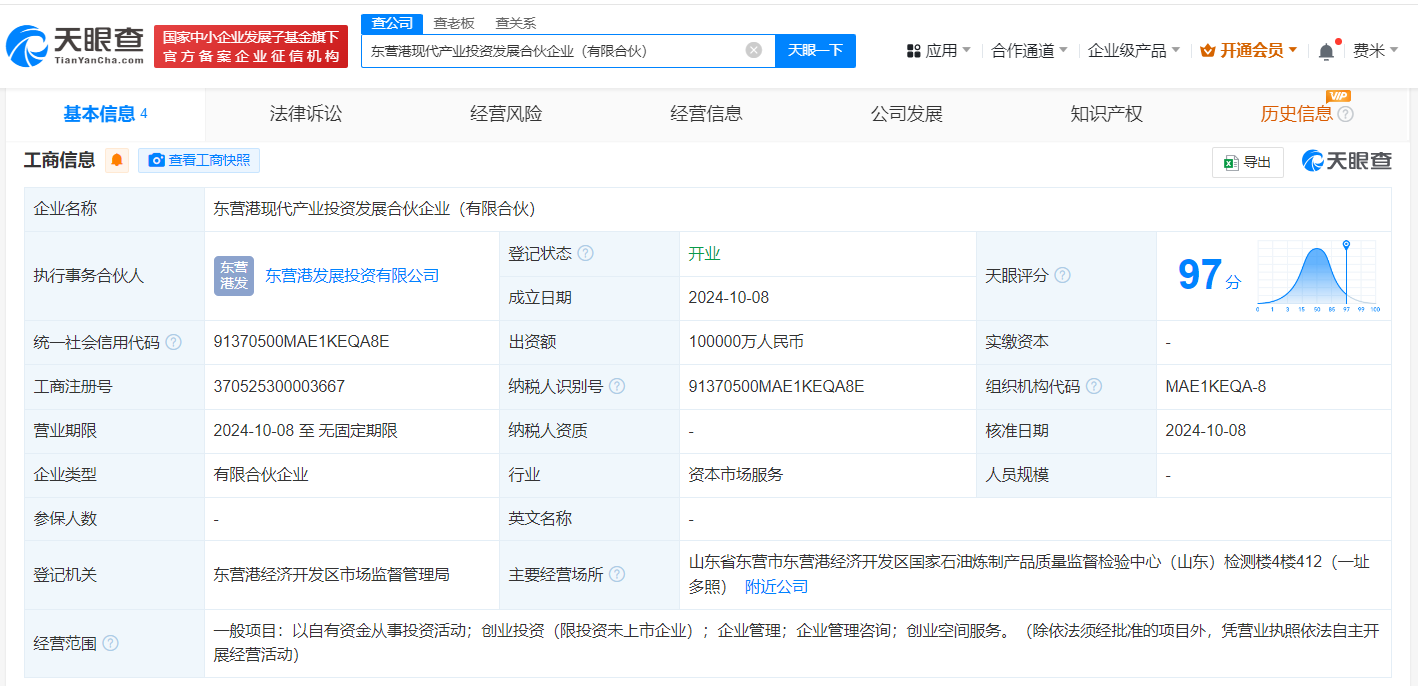The image size is (1418, 686).
Task: Switch to the 法律诉讼 tab
Action: [x=308, y=114]
